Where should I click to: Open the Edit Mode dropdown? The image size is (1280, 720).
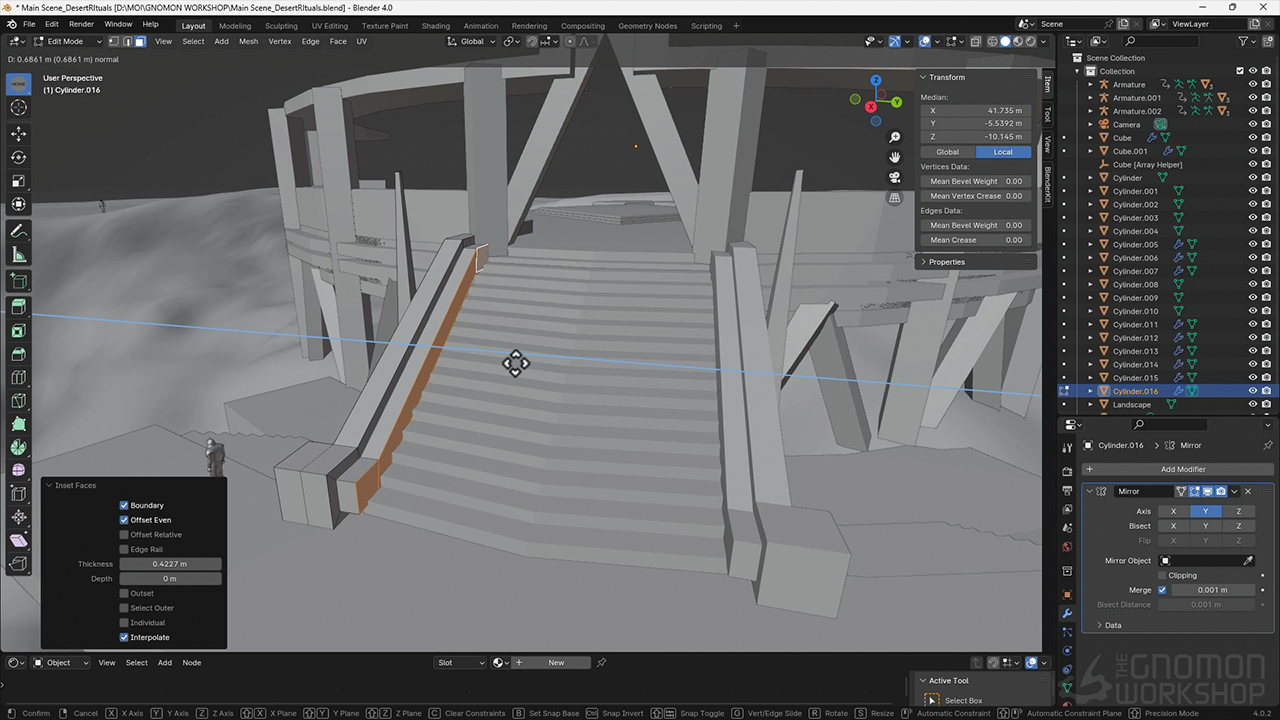(65, 41)
